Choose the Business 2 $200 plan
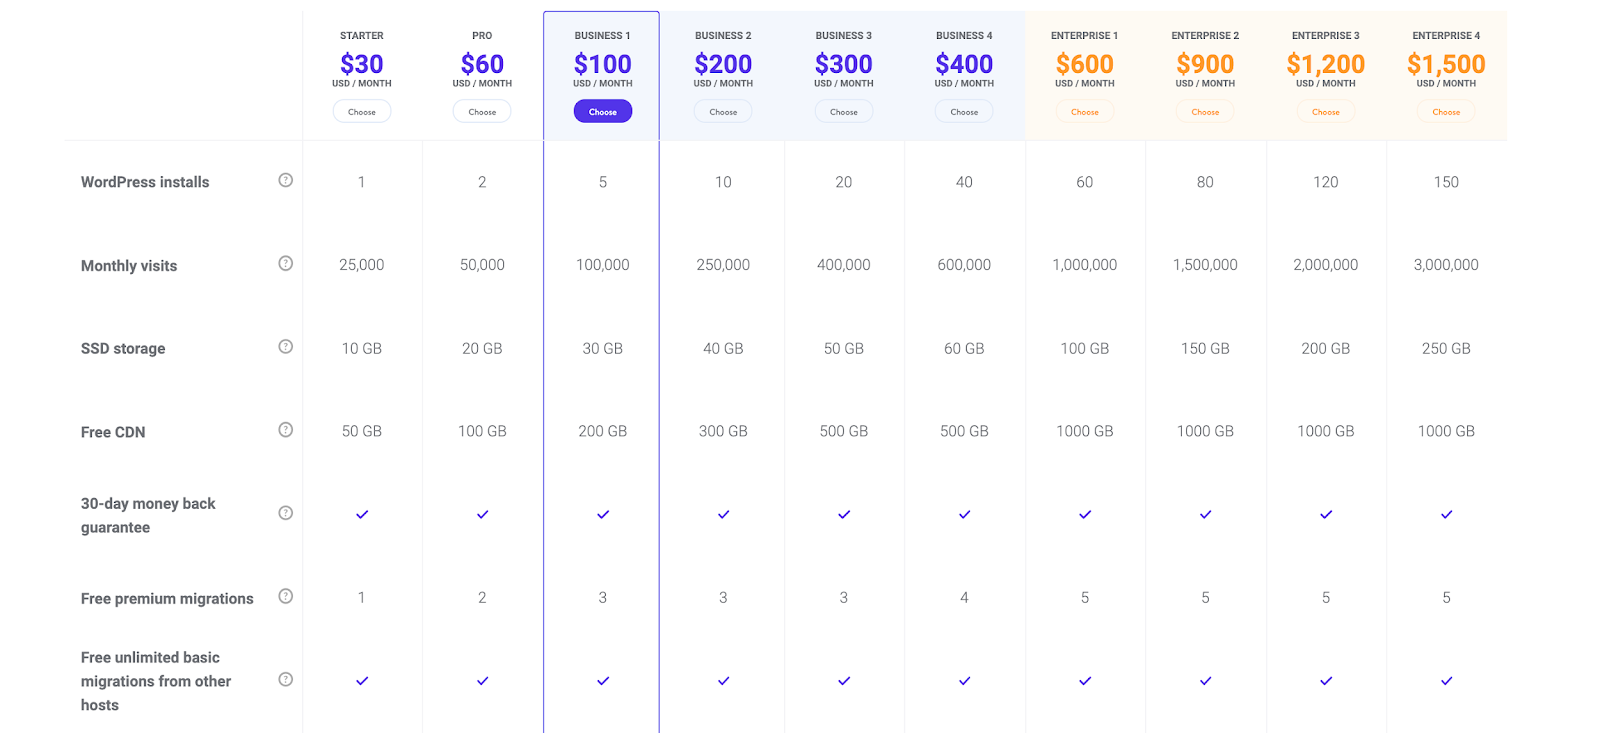Image resolution: width=1600 pixels, height=733 pixels. [723, 112]
